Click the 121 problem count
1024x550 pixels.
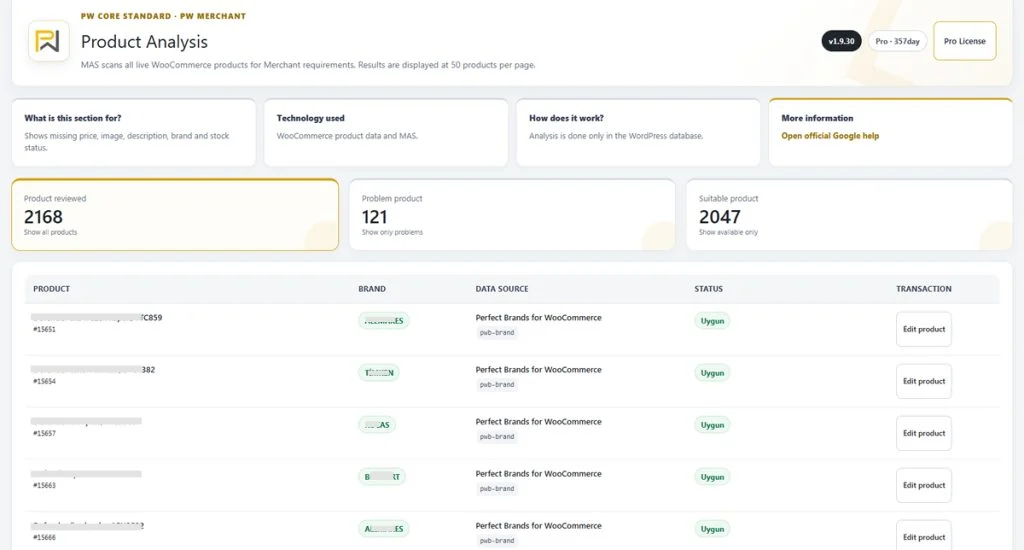click(x=374, y=217)
